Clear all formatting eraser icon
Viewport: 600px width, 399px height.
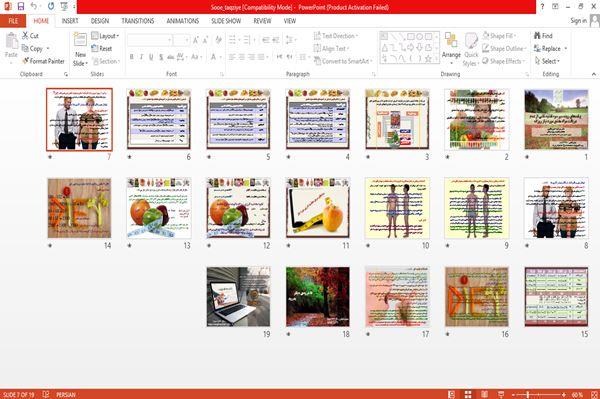pos(218,40)
